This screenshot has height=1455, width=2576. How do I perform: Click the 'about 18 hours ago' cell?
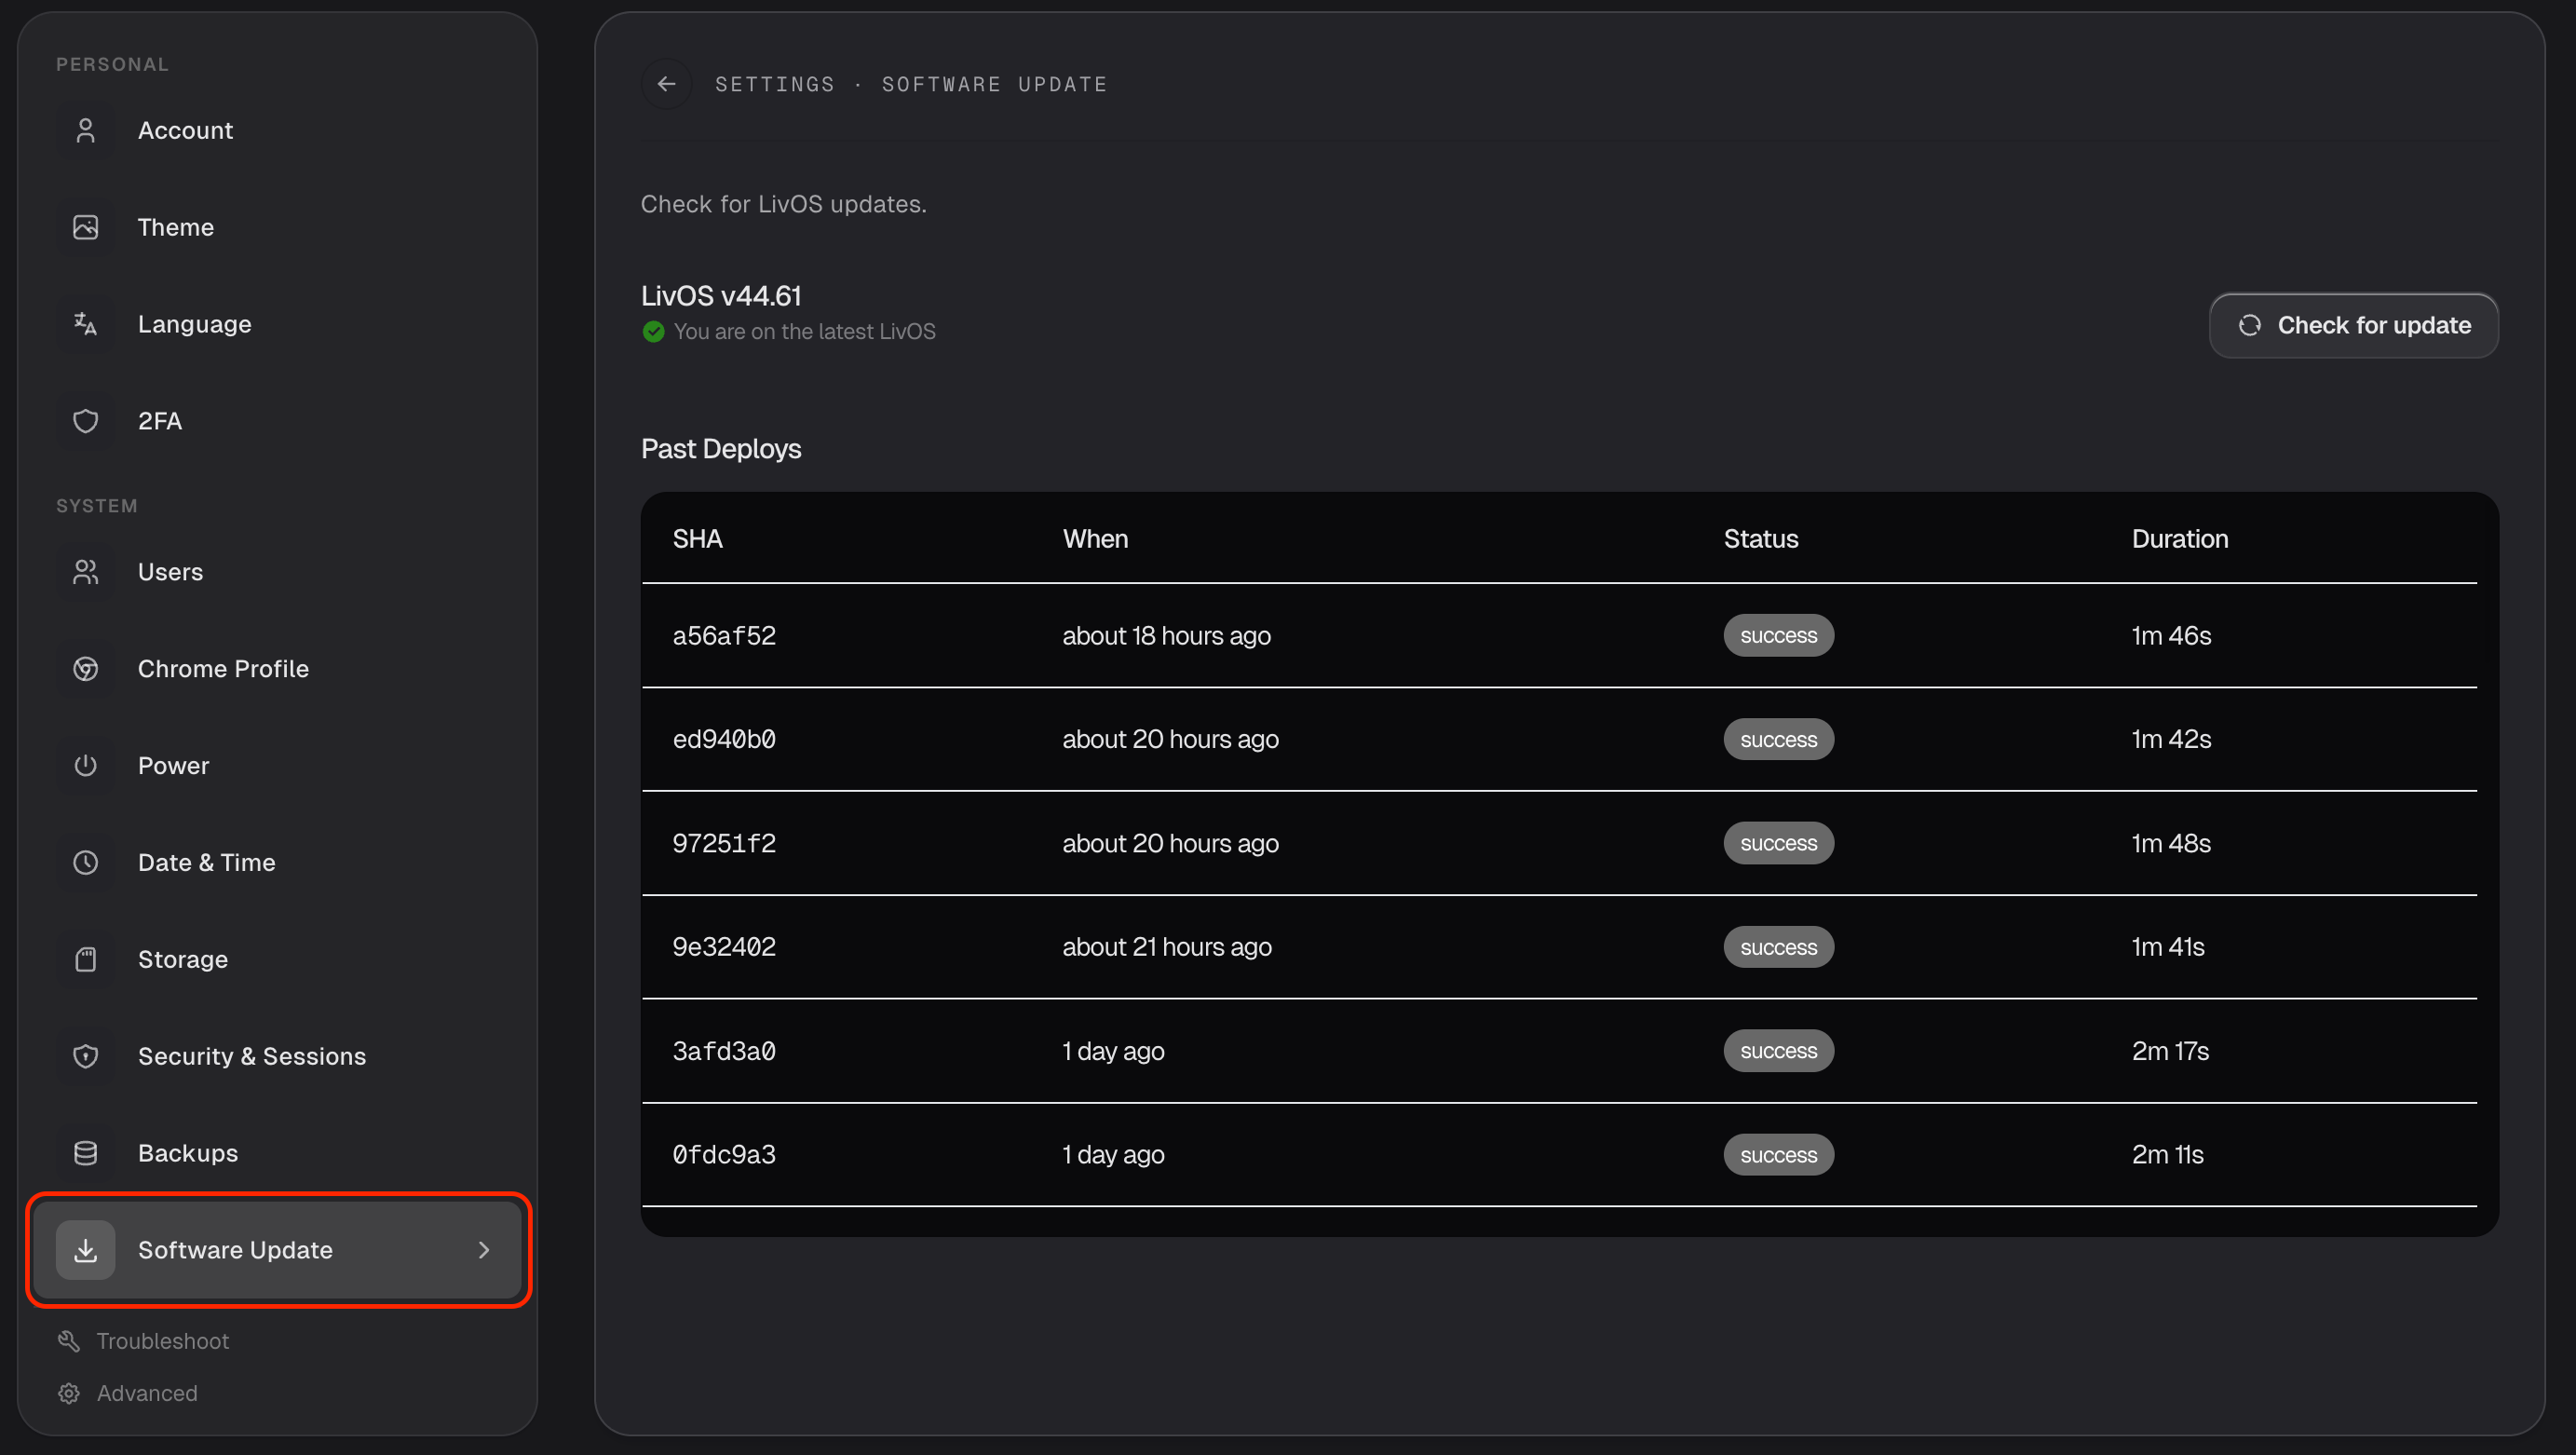point(1166,636)
